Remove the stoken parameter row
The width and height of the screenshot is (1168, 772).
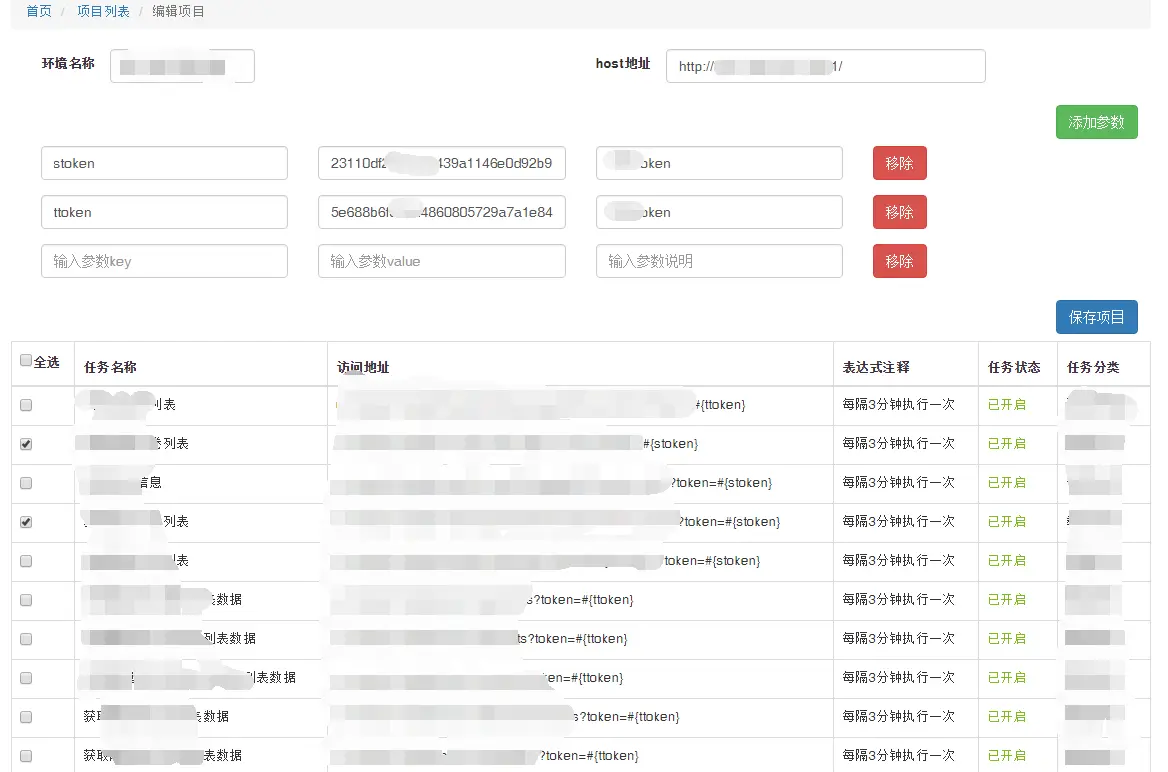pyautogui.click(x=900, y=163)
